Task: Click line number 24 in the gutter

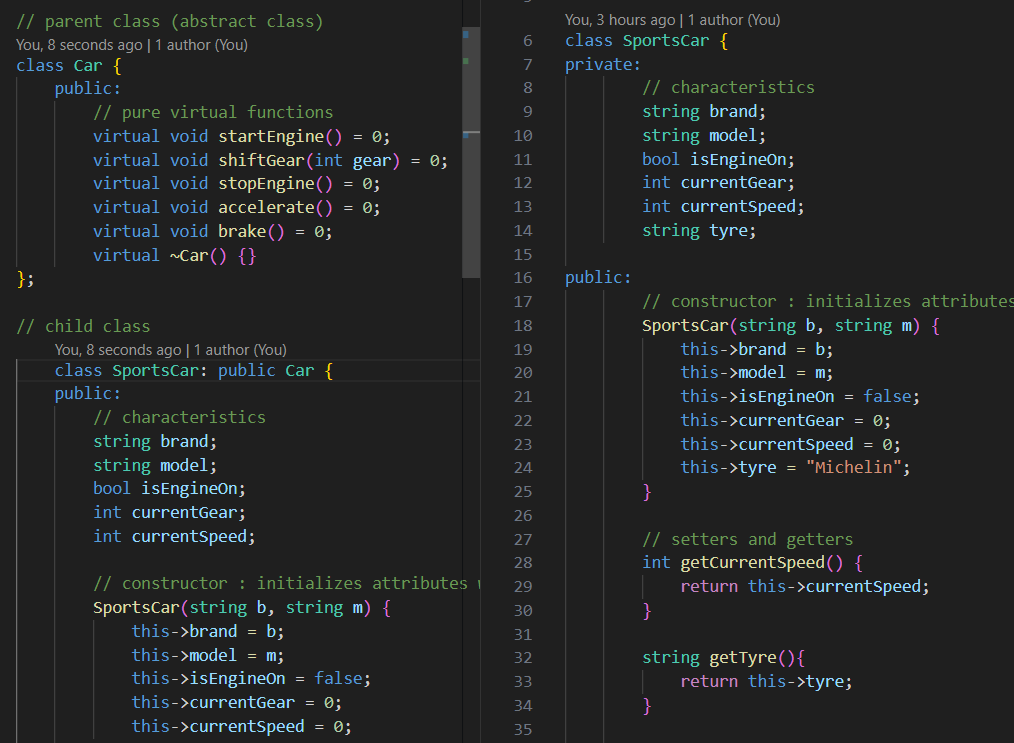Action: (x=523, y=468)
